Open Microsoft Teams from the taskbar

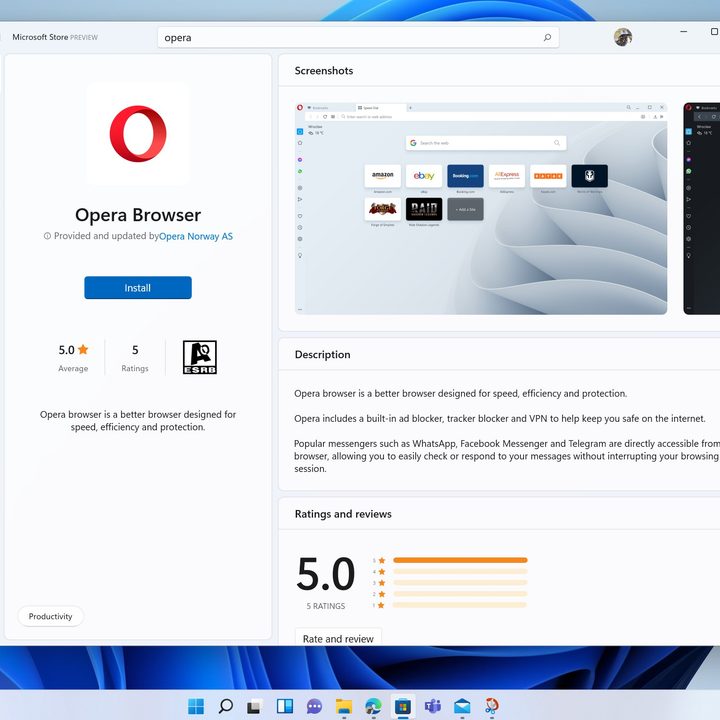[x=433, y=706]
